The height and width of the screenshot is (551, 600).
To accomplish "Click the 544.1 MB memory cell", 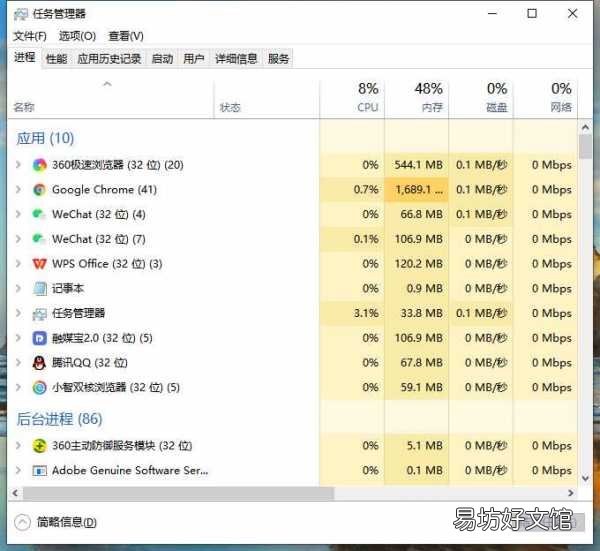I will tap(419, 165).
